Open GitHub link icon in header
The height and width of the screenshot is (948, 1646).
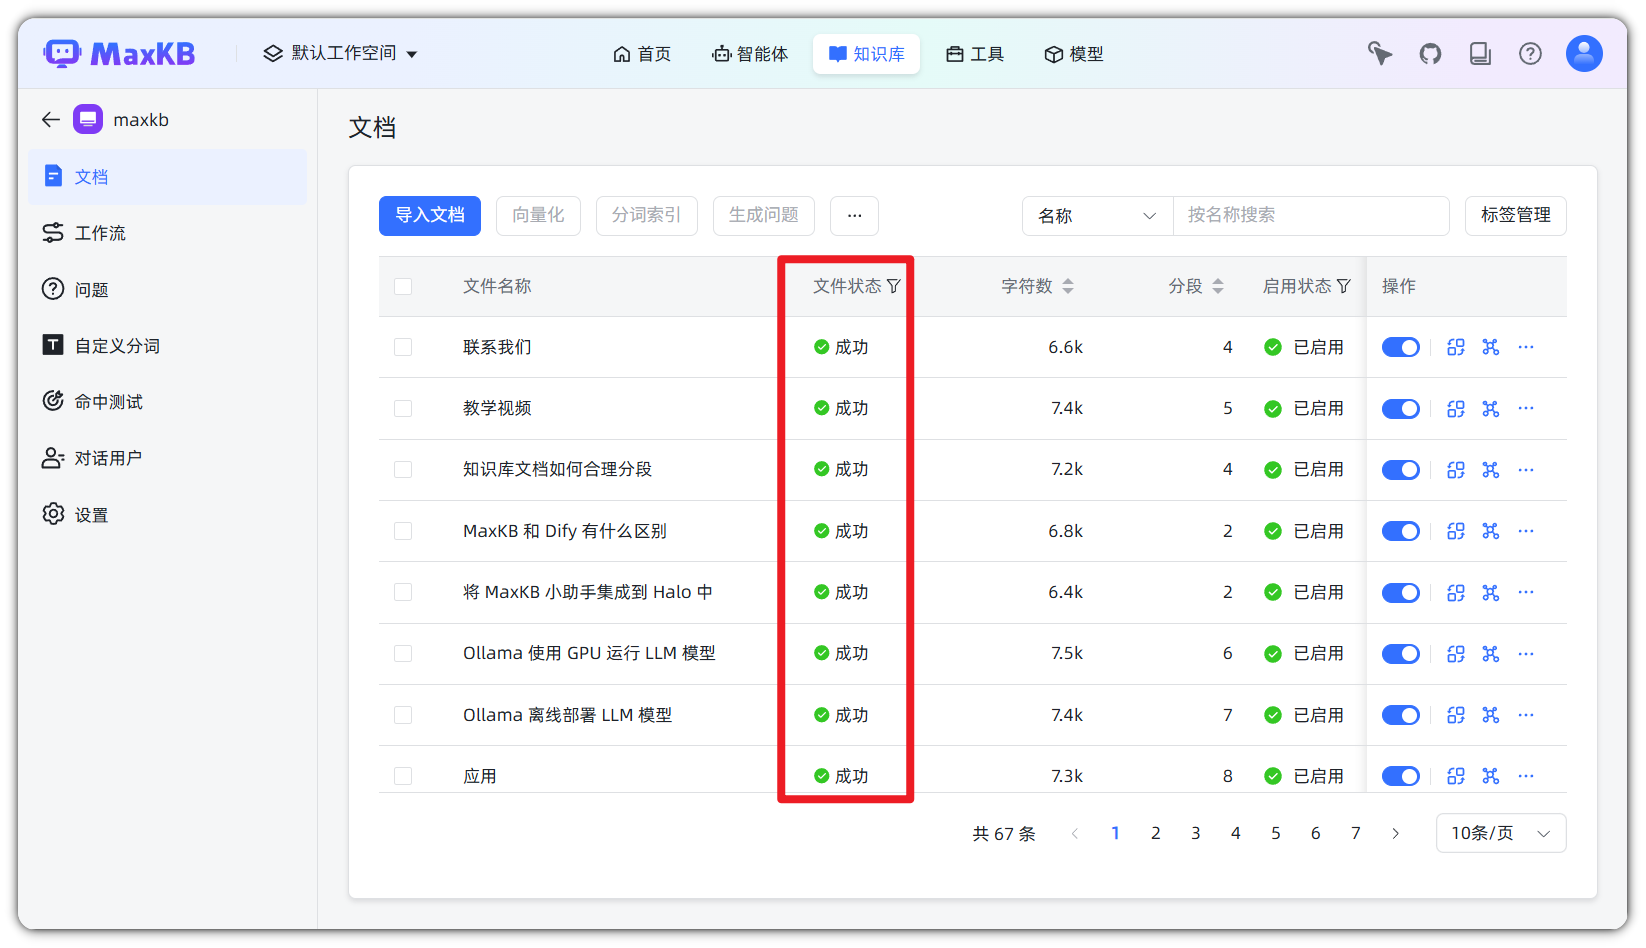click(x=1430, y=54)
